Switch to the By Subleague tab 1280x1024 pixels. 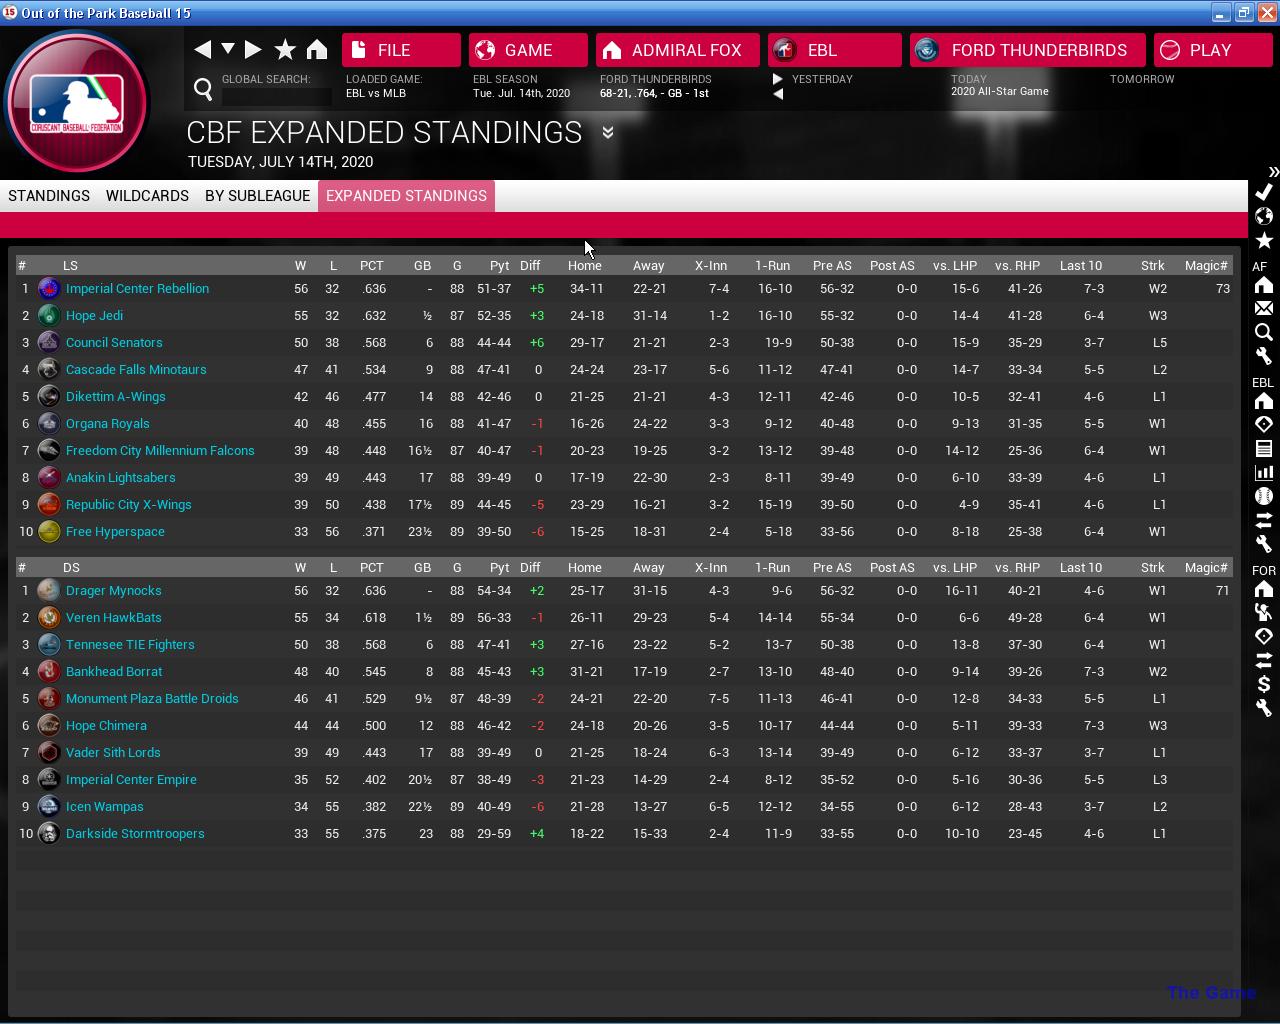[257, 196]
